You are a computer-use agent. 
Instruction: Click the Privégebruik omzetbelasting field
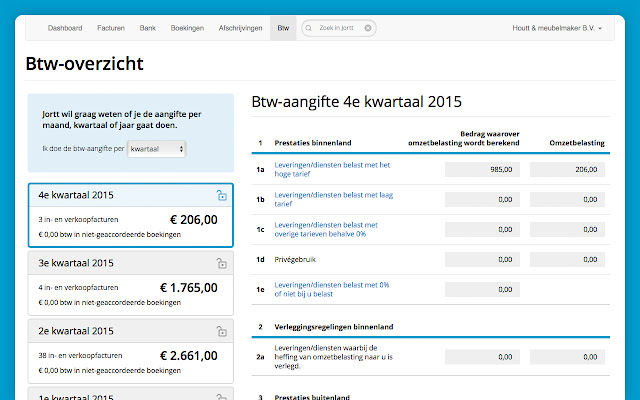point(567,259)
